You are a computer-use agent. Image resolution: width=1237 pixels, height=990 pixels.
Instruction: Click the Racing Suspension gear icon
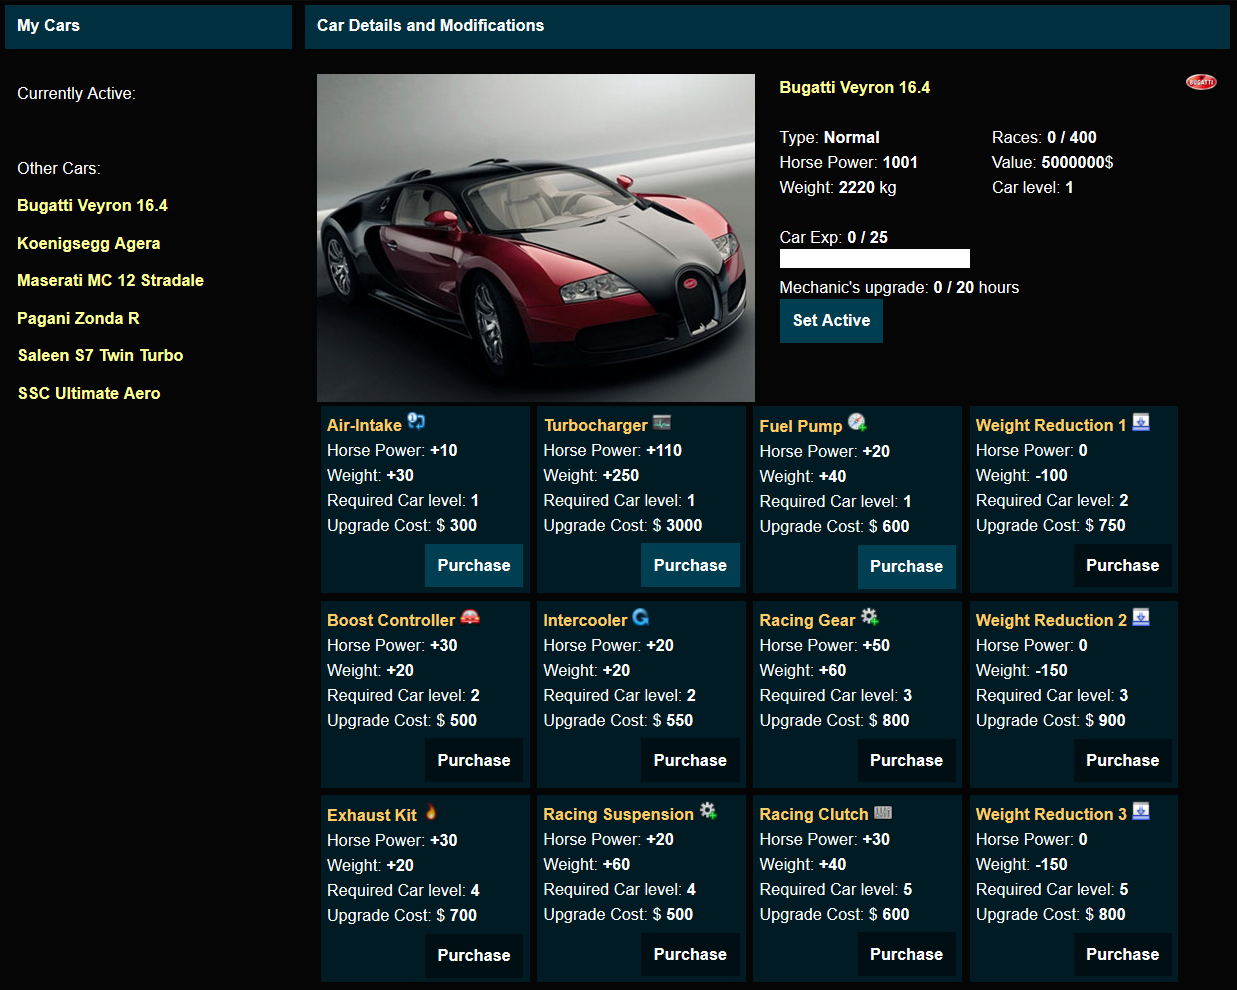[x=708, y=811]
